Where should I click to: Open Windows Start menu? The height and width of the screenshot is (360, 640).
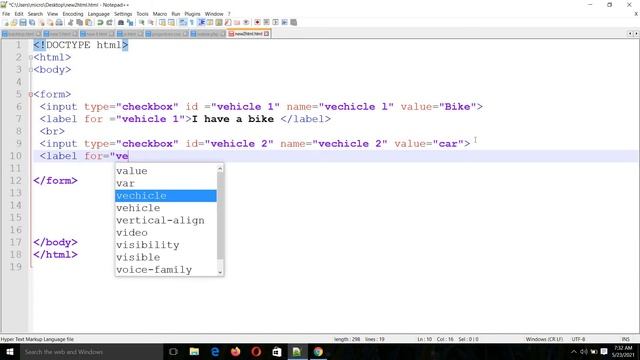click(10, 352)
